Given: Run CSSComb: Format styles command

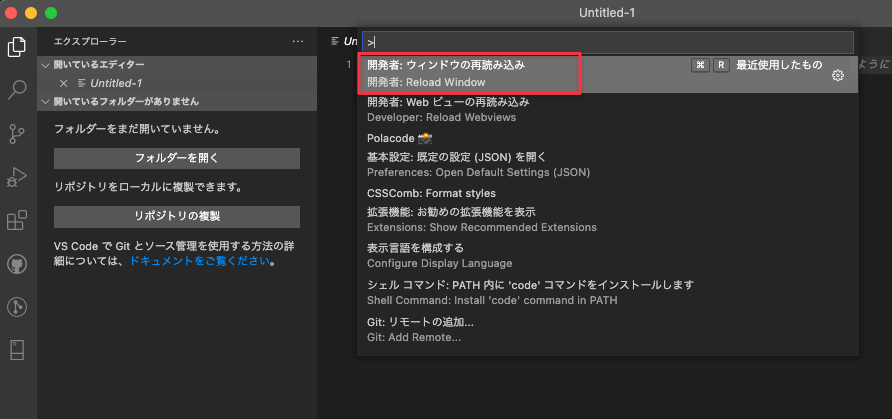Looking at the screenshot, I should (x=608, y=193).
